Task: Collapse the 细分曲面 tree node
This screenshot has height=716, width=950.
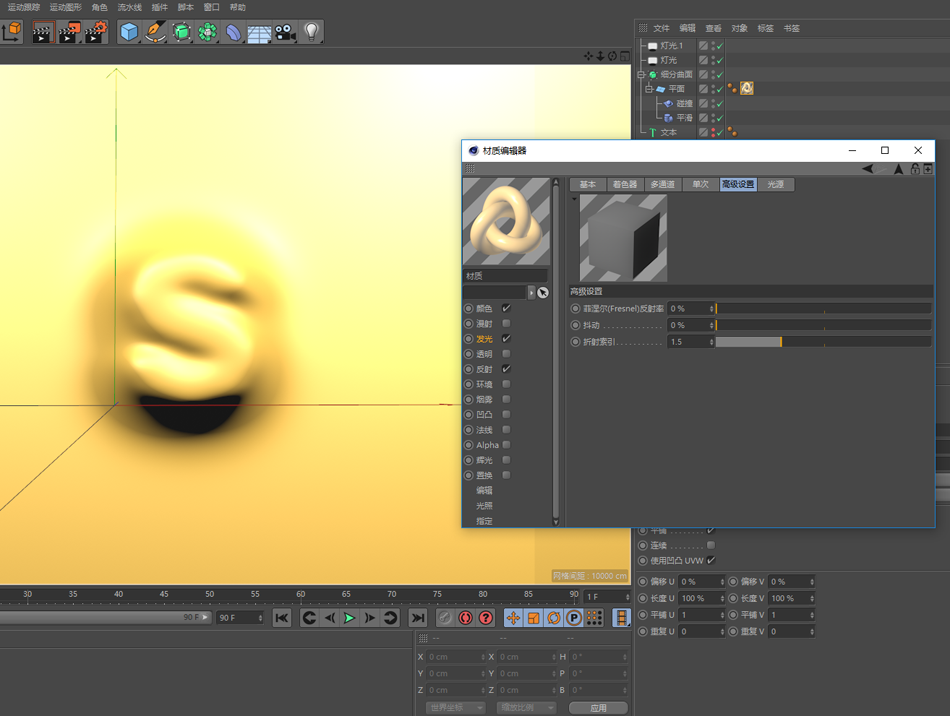Action: [x=641, y=75]
